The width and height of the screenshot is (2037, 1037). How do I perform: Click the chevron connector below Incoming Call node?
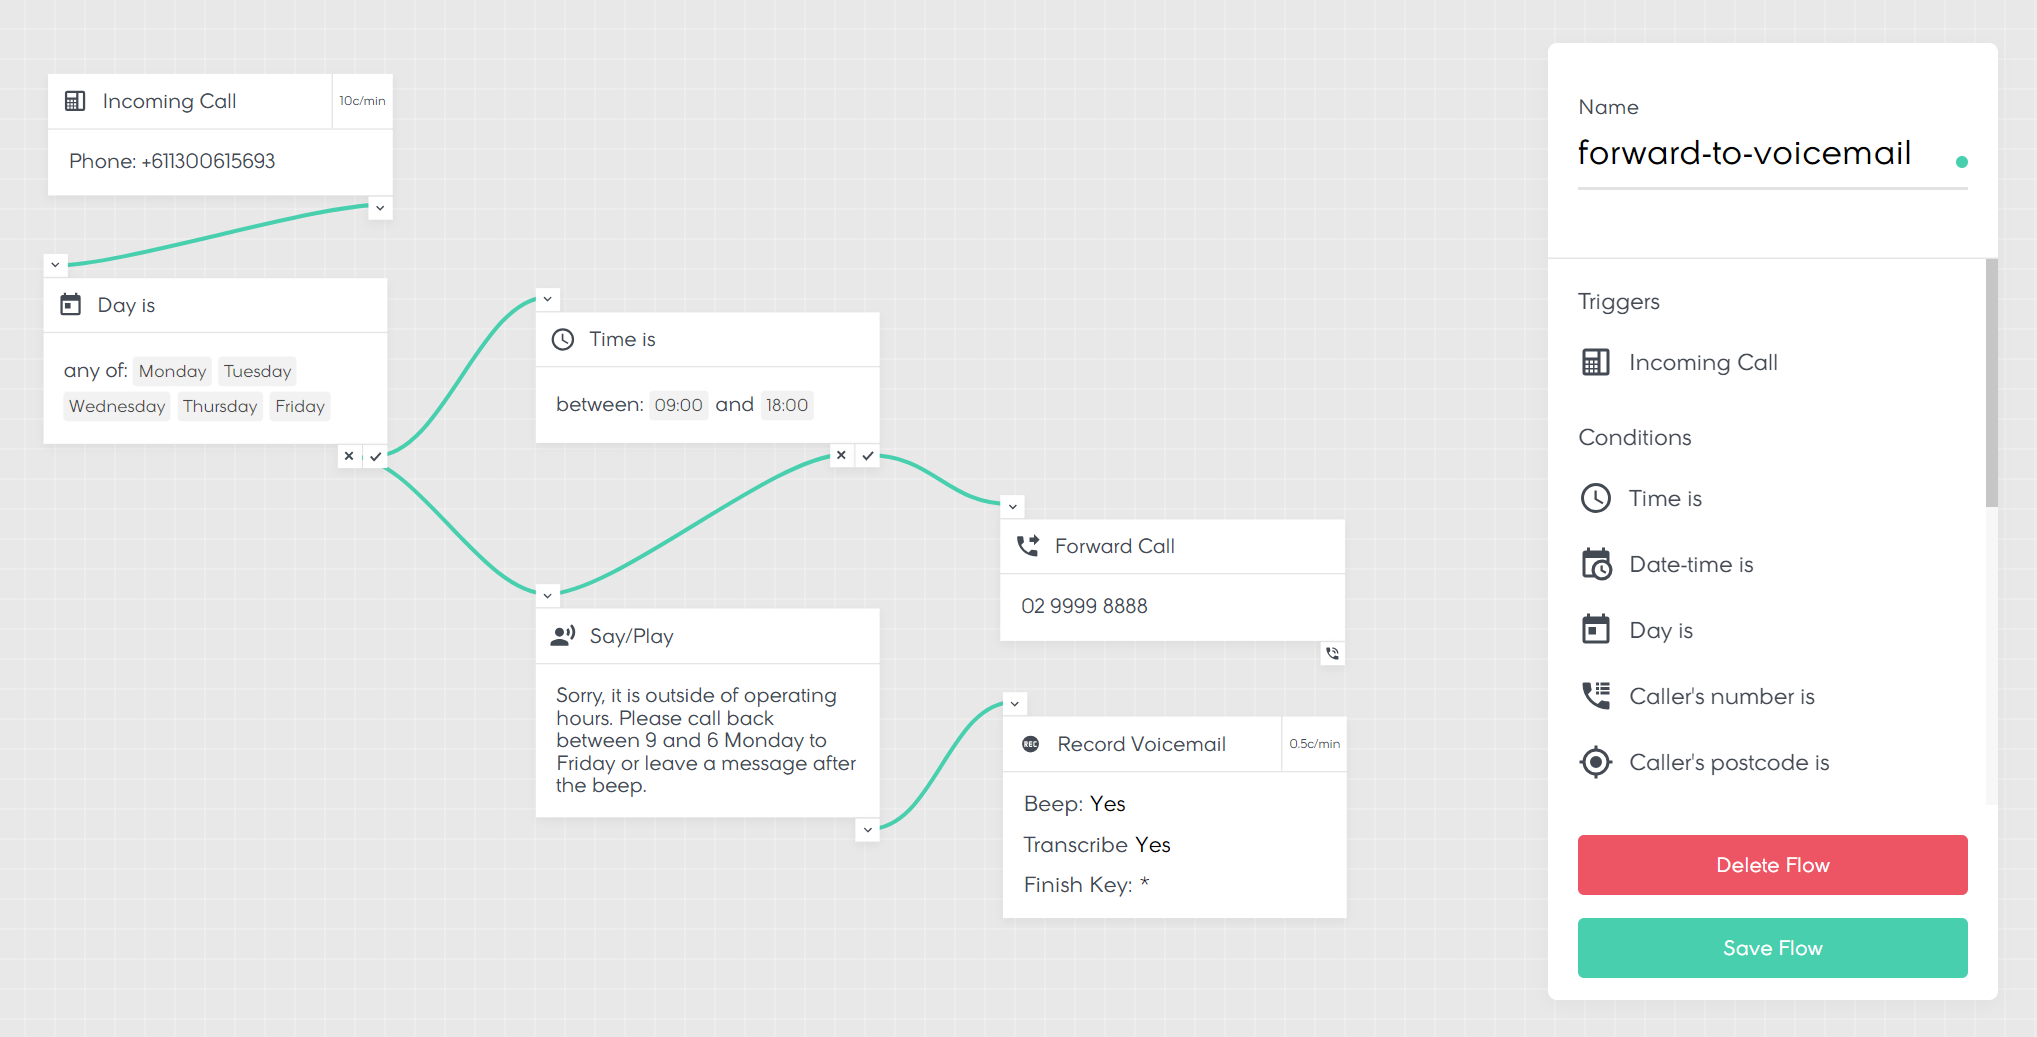(x=380, y=208)
